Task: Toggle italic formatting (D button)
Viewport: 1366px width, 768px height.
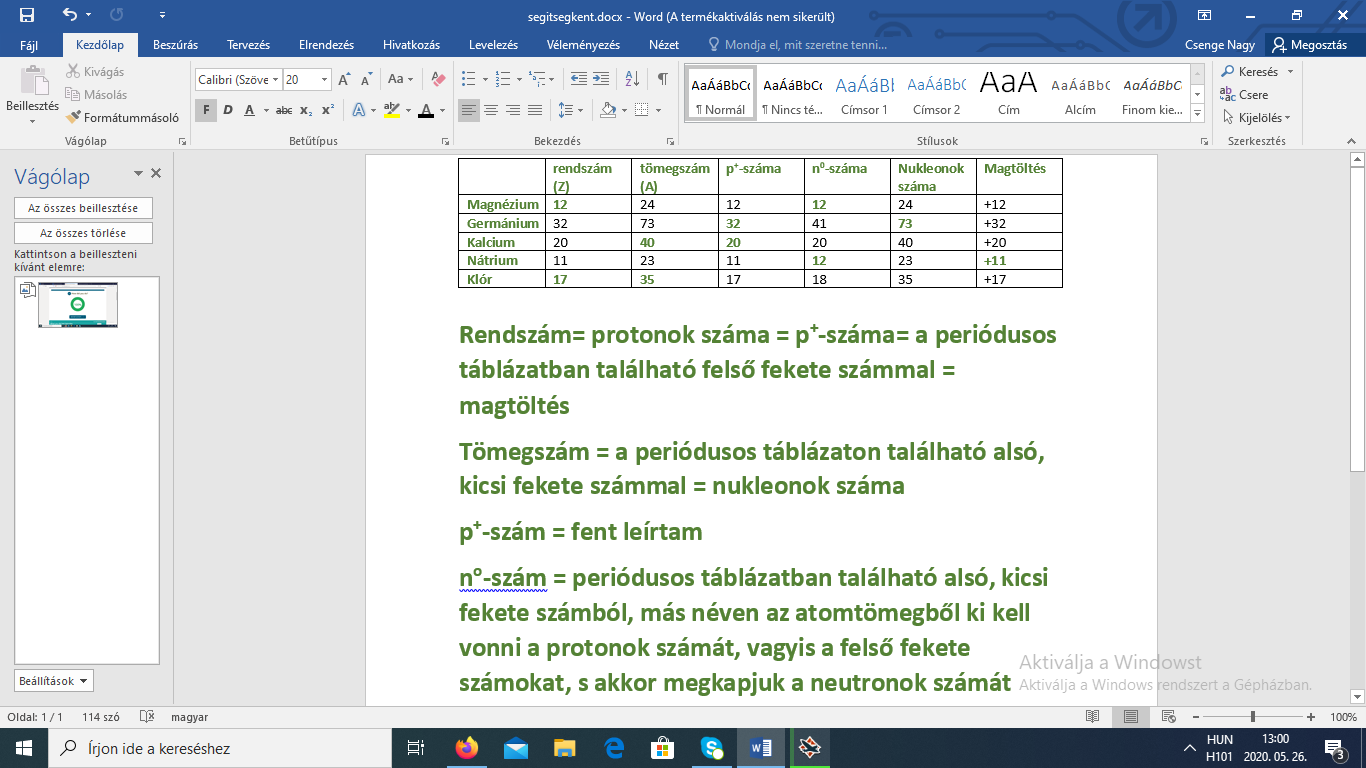Action: click(x=228, y=110)
